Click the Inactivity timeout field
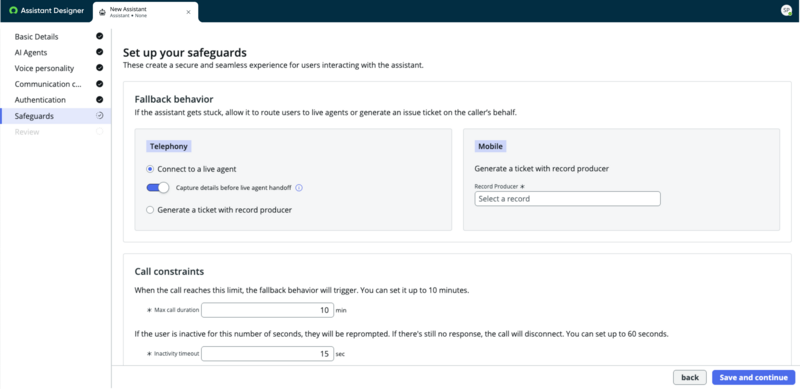 (267, 353)
